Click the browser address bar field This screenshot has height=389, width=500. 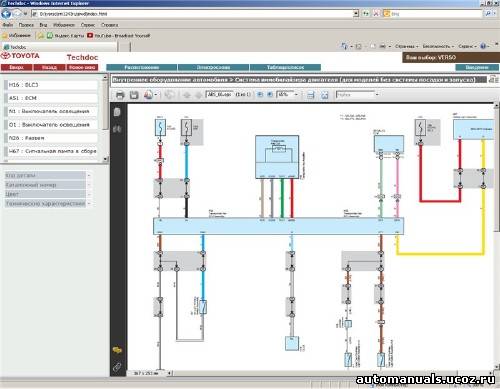[x=193, y=14]
